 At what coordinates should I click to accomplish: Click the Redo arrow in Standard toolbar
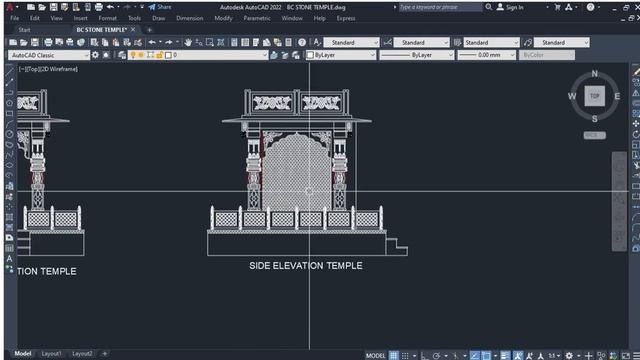point(169,42)
